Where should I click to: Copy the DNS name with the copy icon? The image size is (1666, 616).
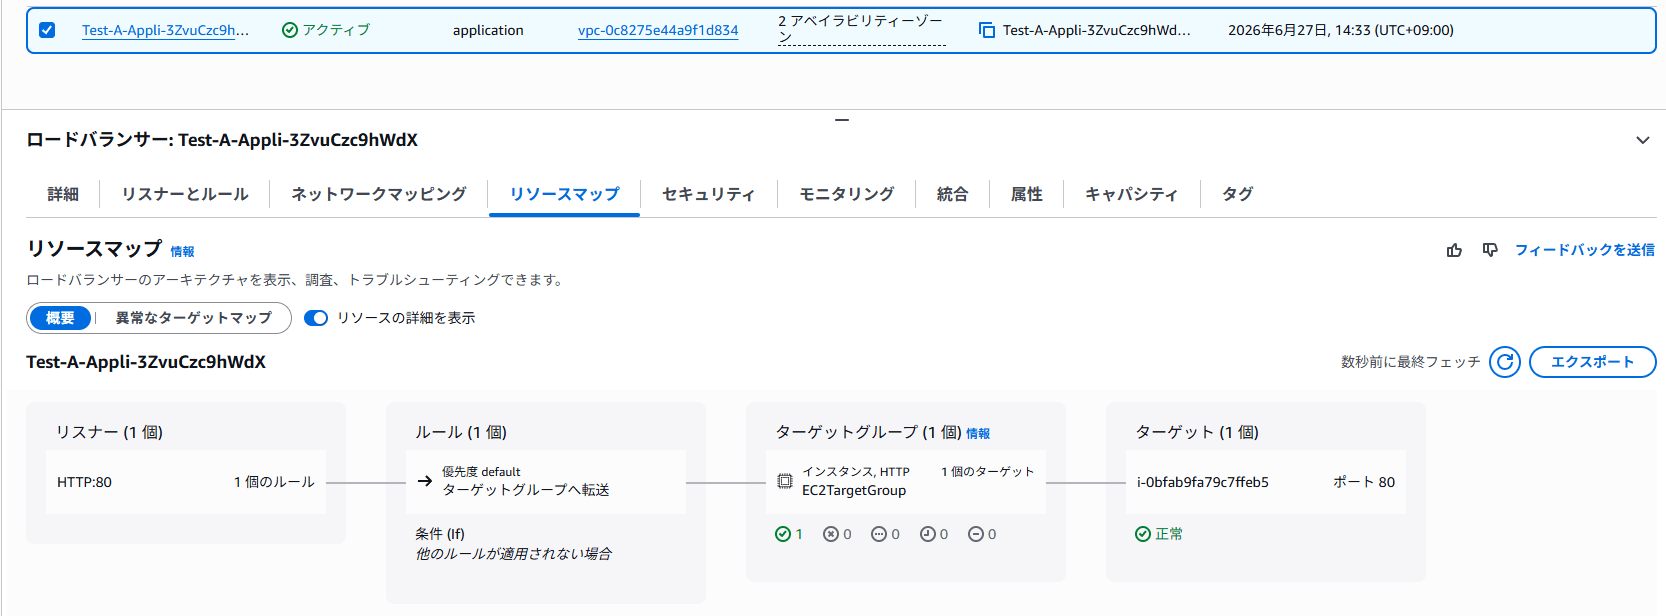point(987,31)
